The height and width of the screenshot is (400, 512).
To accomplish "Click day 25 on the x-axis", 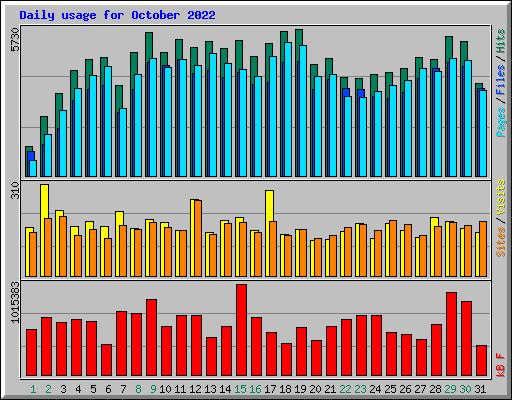I will [x=390, y=389].
